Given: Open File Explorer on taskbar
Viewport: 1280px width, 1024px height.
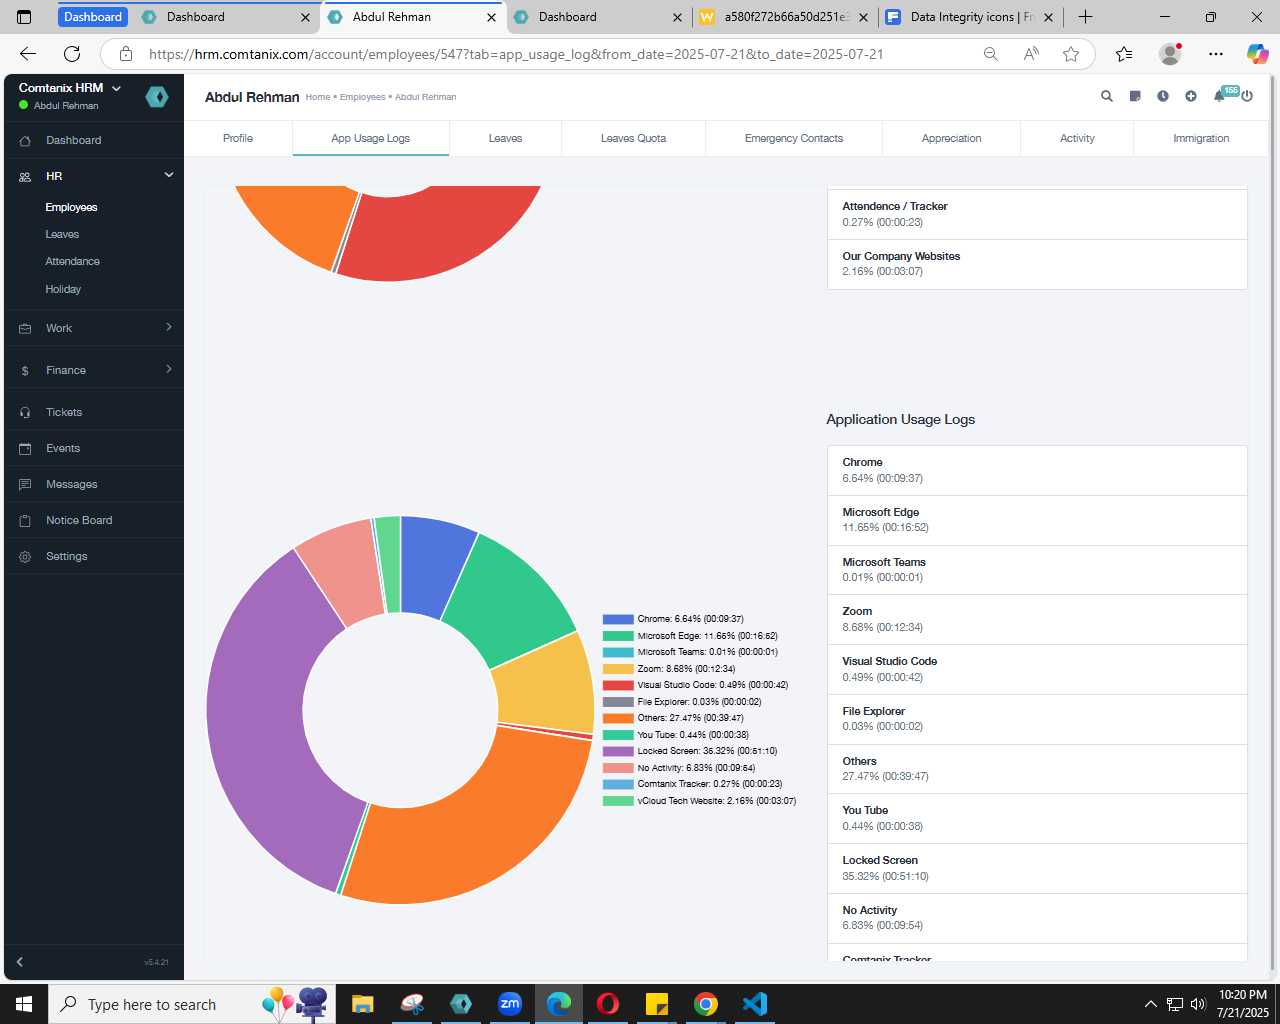Looking at the screenshot, I should [x=363, y=1004].
